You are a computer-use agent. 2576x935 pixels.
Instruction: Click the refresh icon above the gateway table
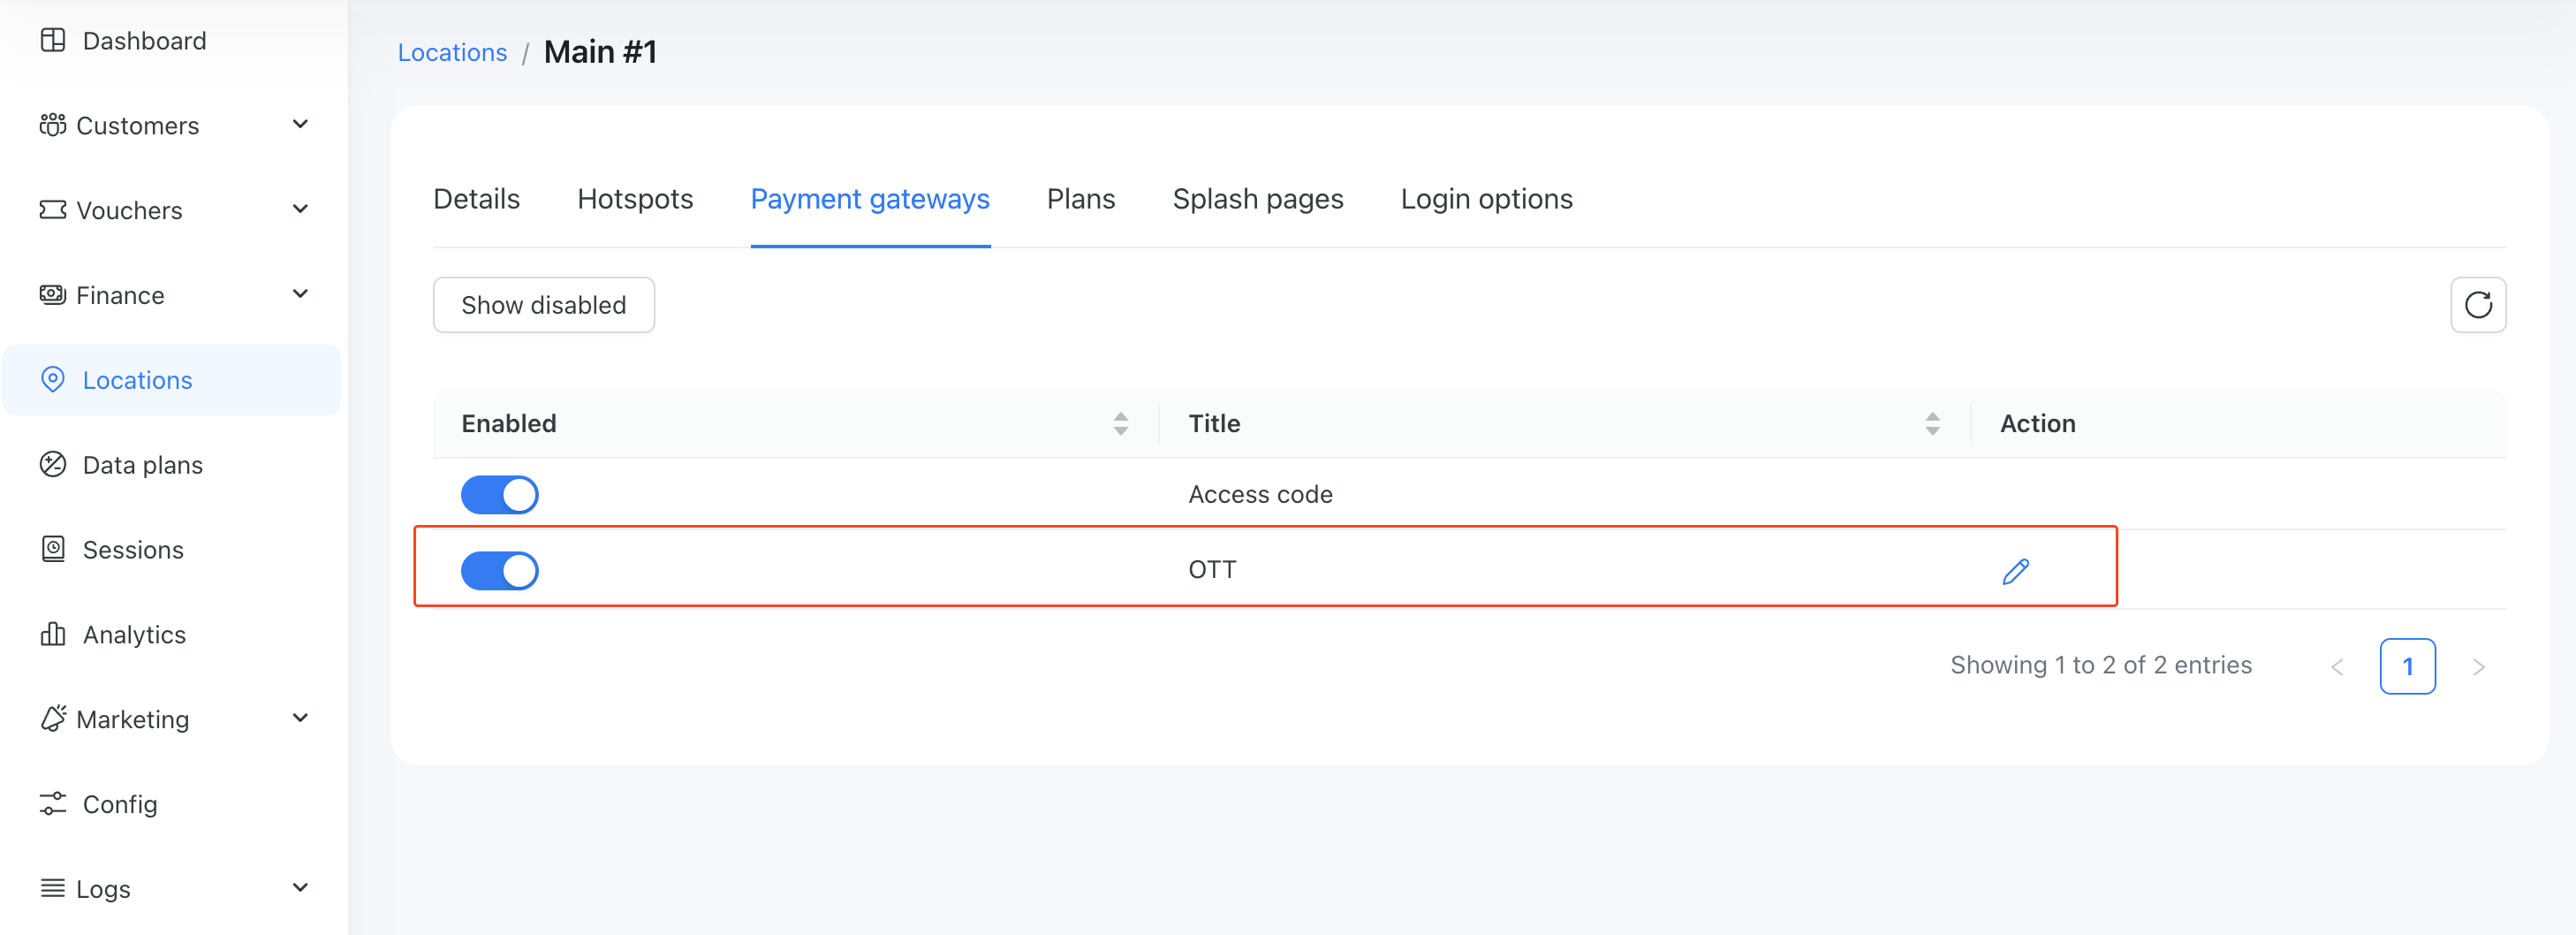(2478, 304)
